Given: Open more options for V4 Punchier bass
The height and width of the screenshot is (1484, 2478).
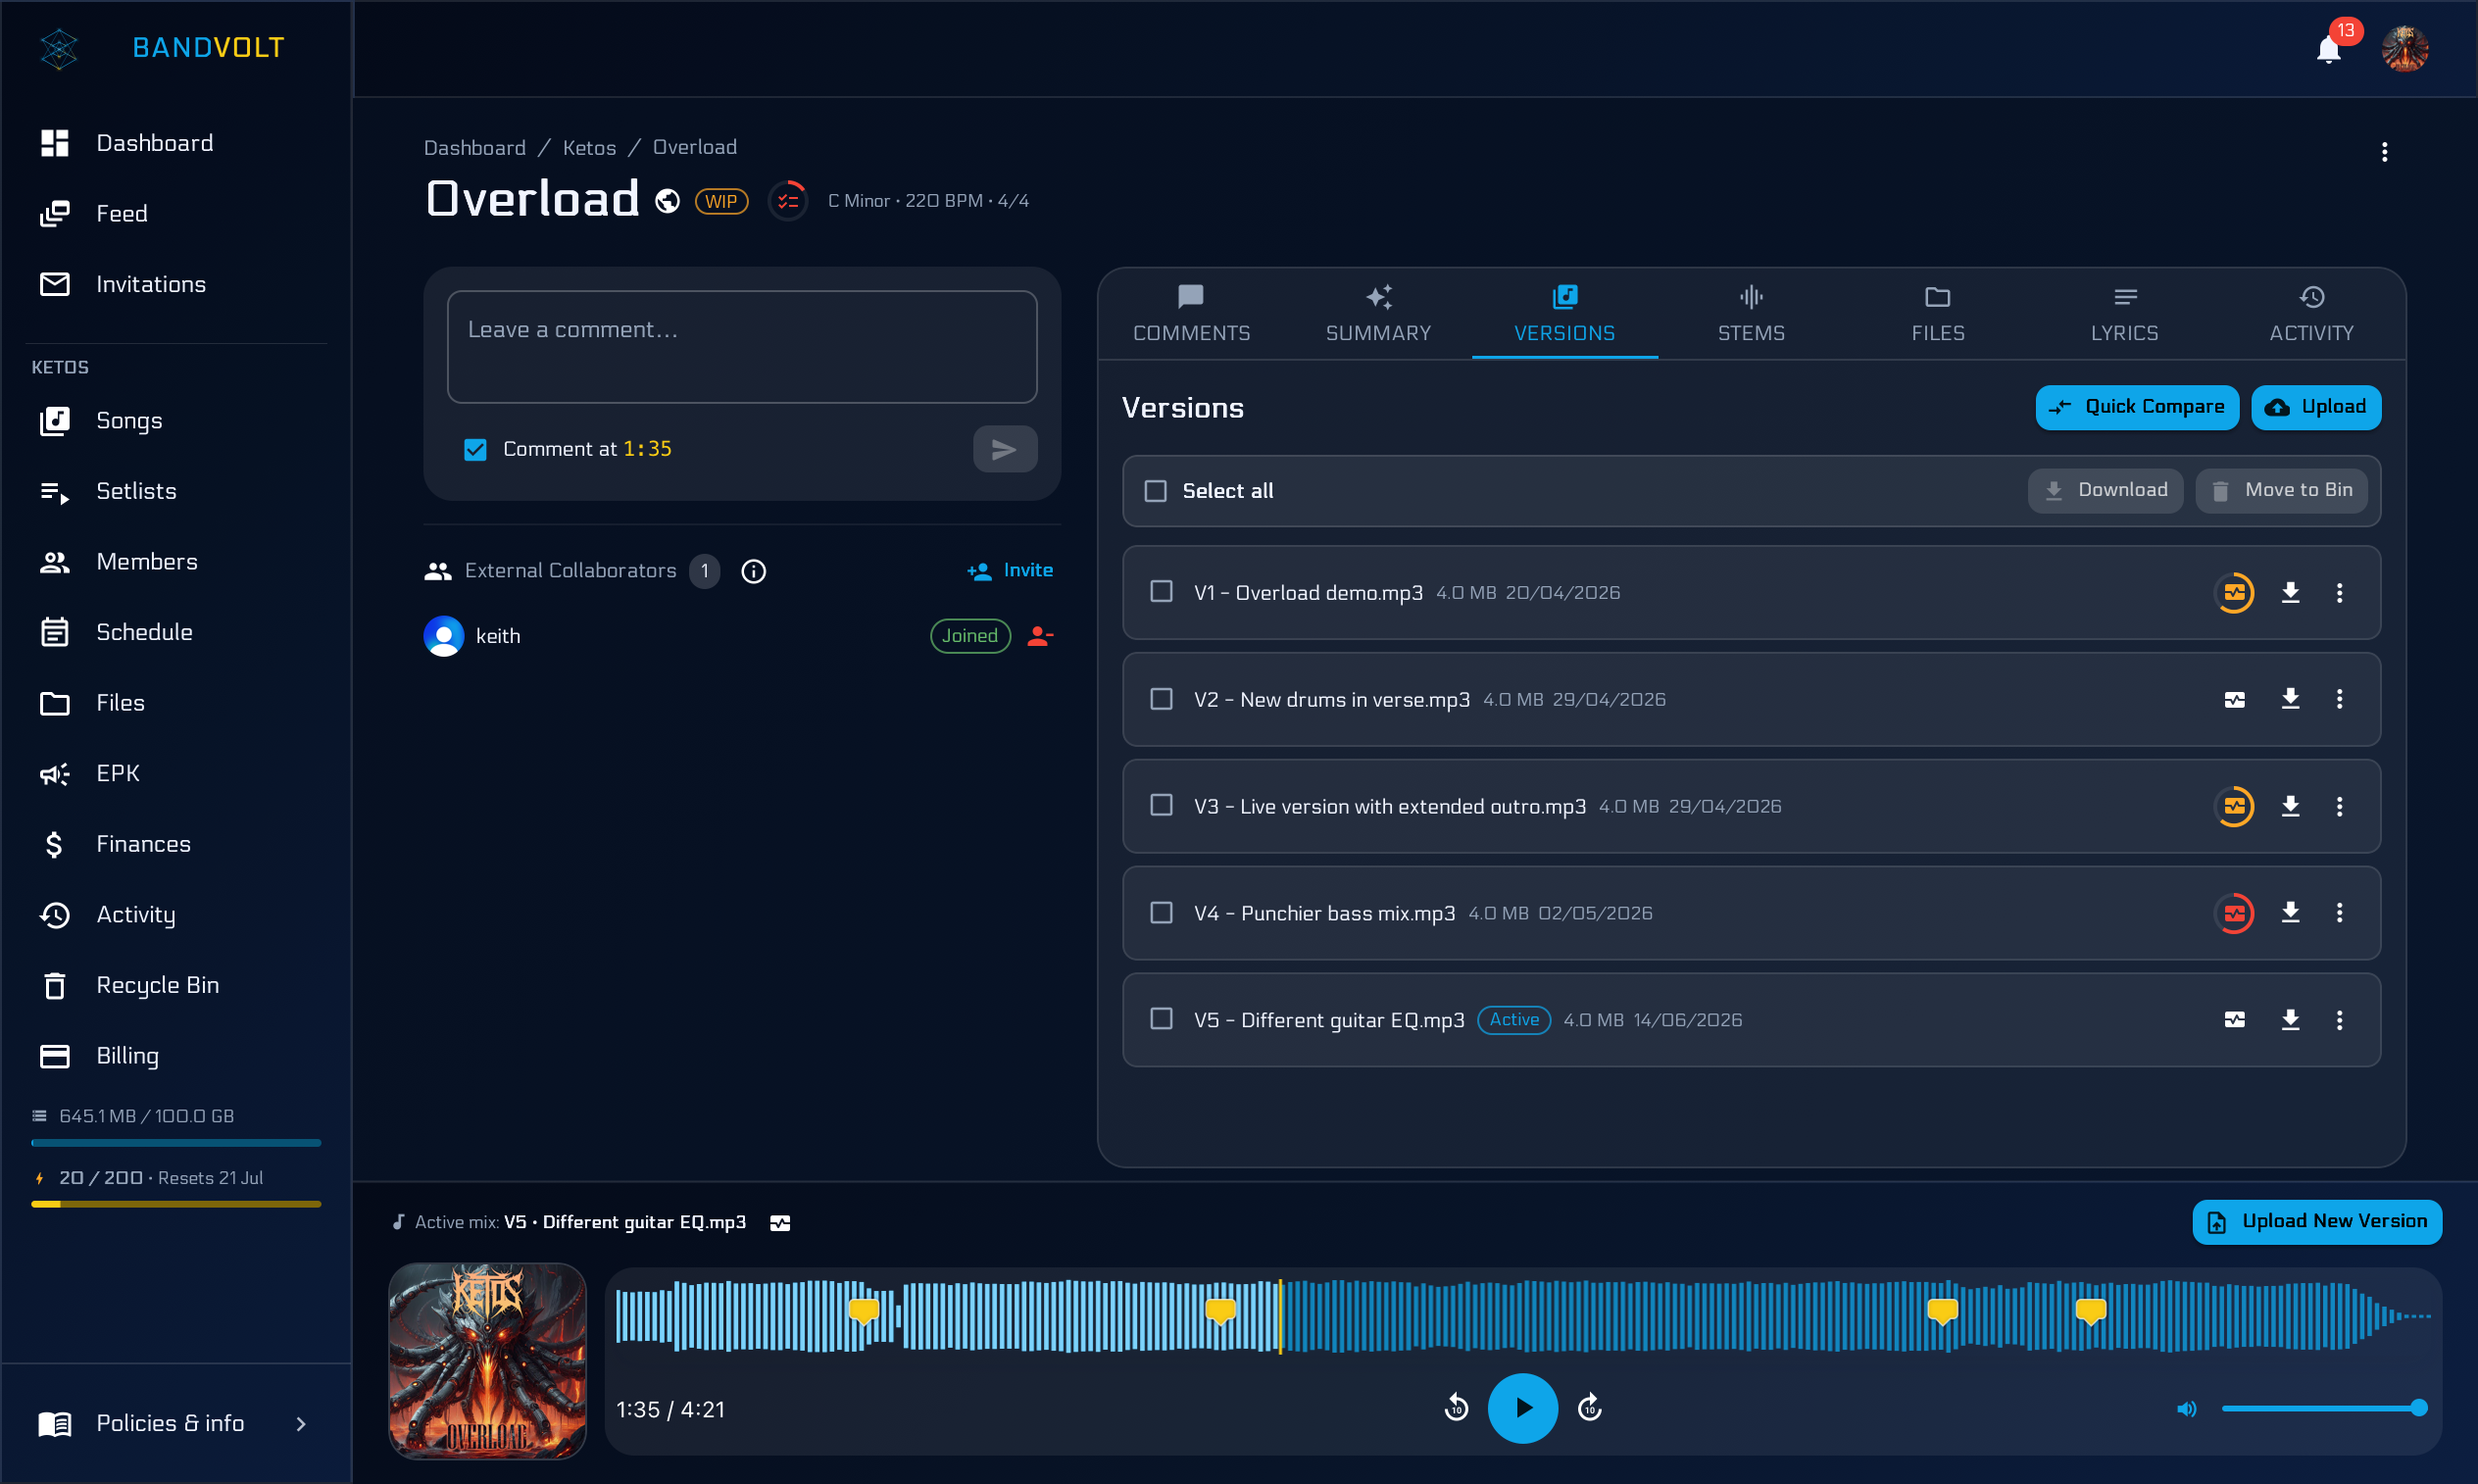Looking at the screenshot, I should click(2339, 912).
